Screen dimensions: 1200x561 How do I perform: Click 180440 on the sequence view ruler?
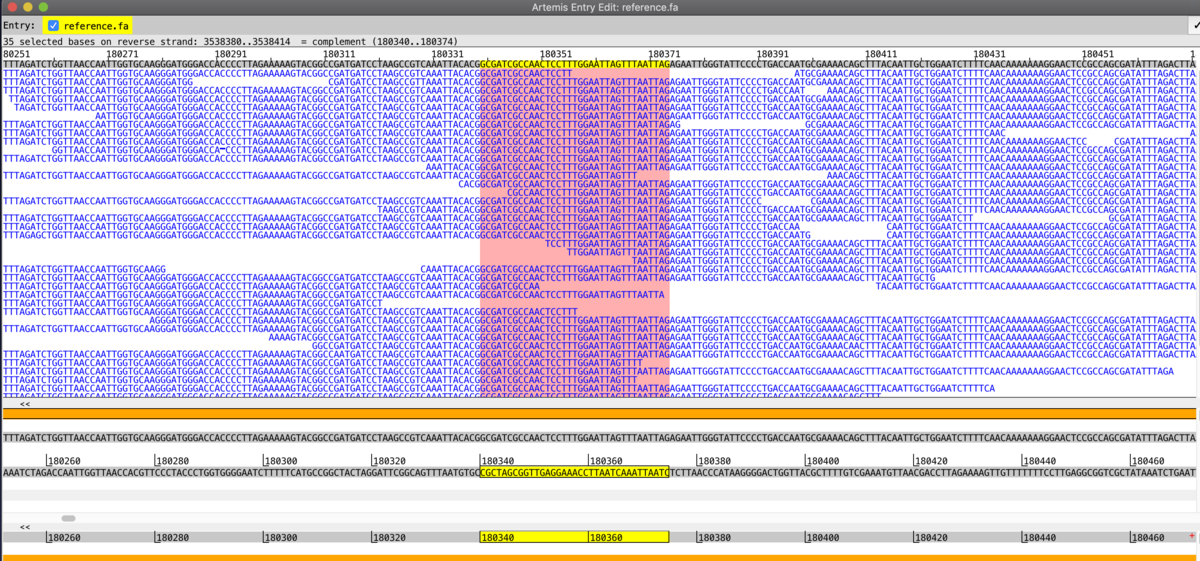tap(1039, 461)
